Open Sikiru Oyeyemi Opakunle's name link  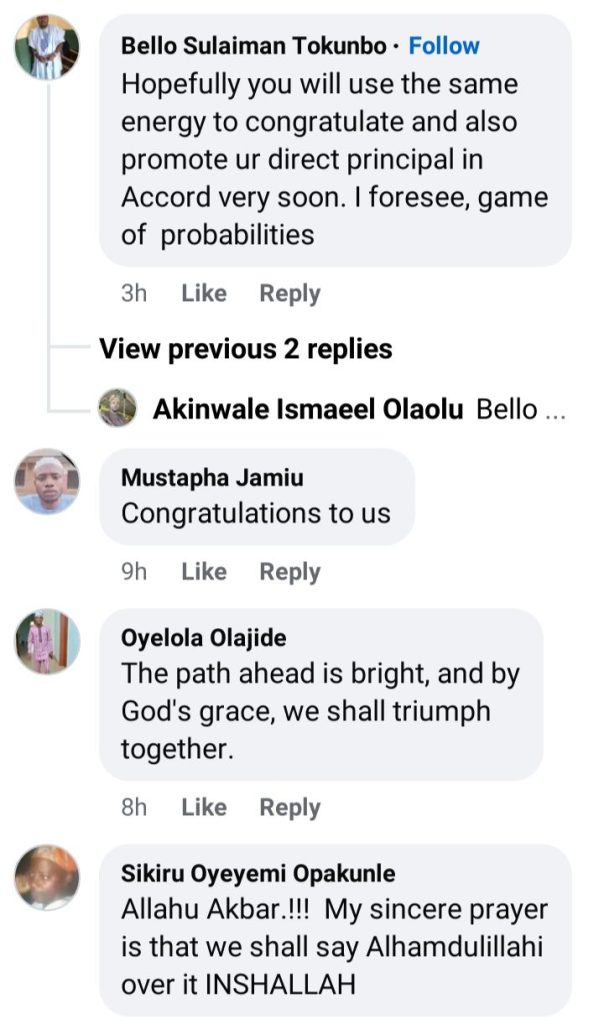click(x=258, y=873)
